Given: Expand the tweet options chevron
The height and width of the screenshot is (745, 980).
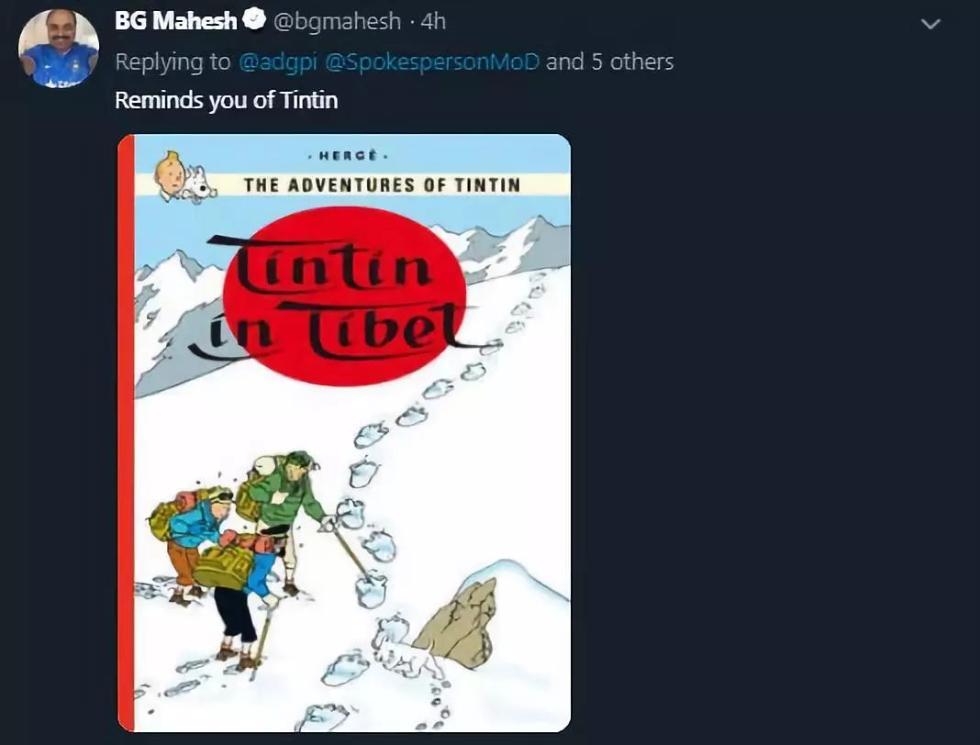Looking at the screenshot, I should [930, 23].
